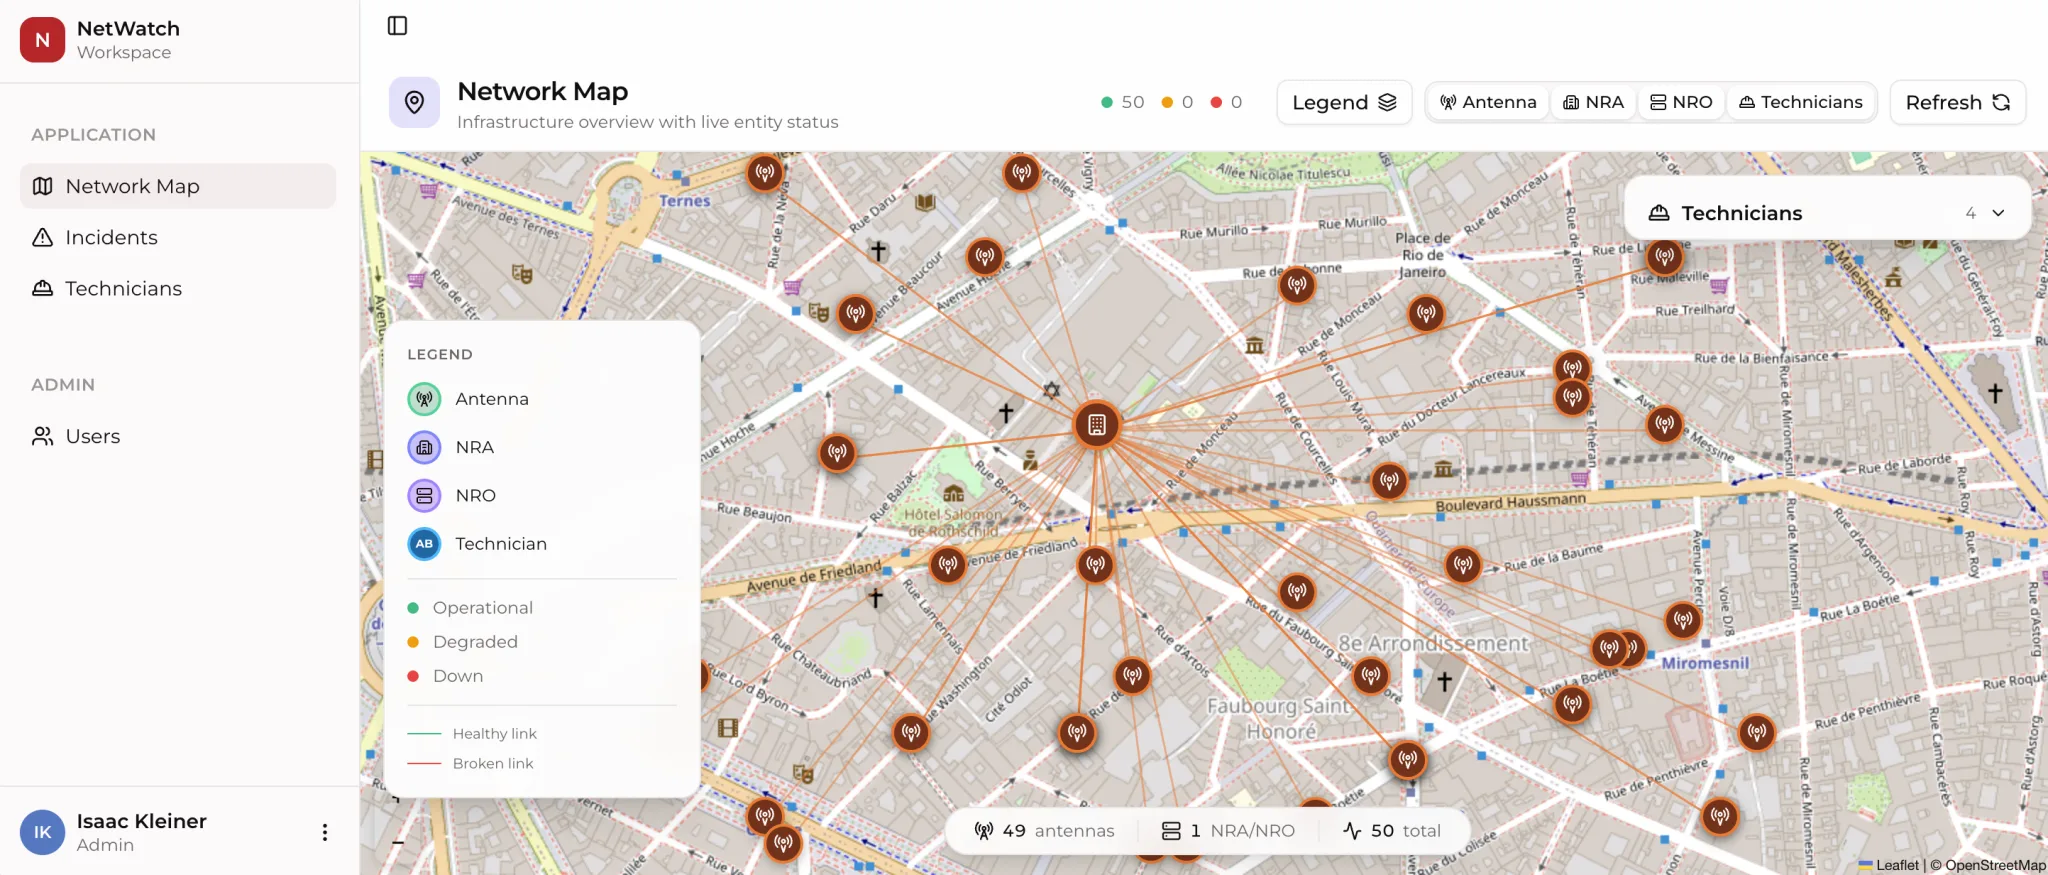Screen dimensions: 2048x875
Task: Click the green operational count indicator
Action: (x=1123, y=102)
